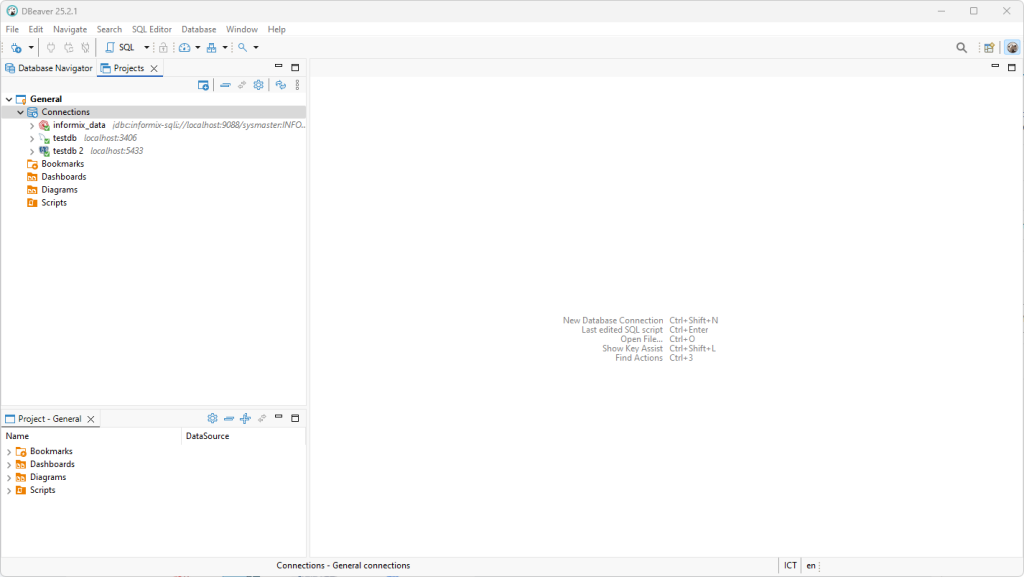Click the create project icon in Projects toolbar

pos(203,85)
